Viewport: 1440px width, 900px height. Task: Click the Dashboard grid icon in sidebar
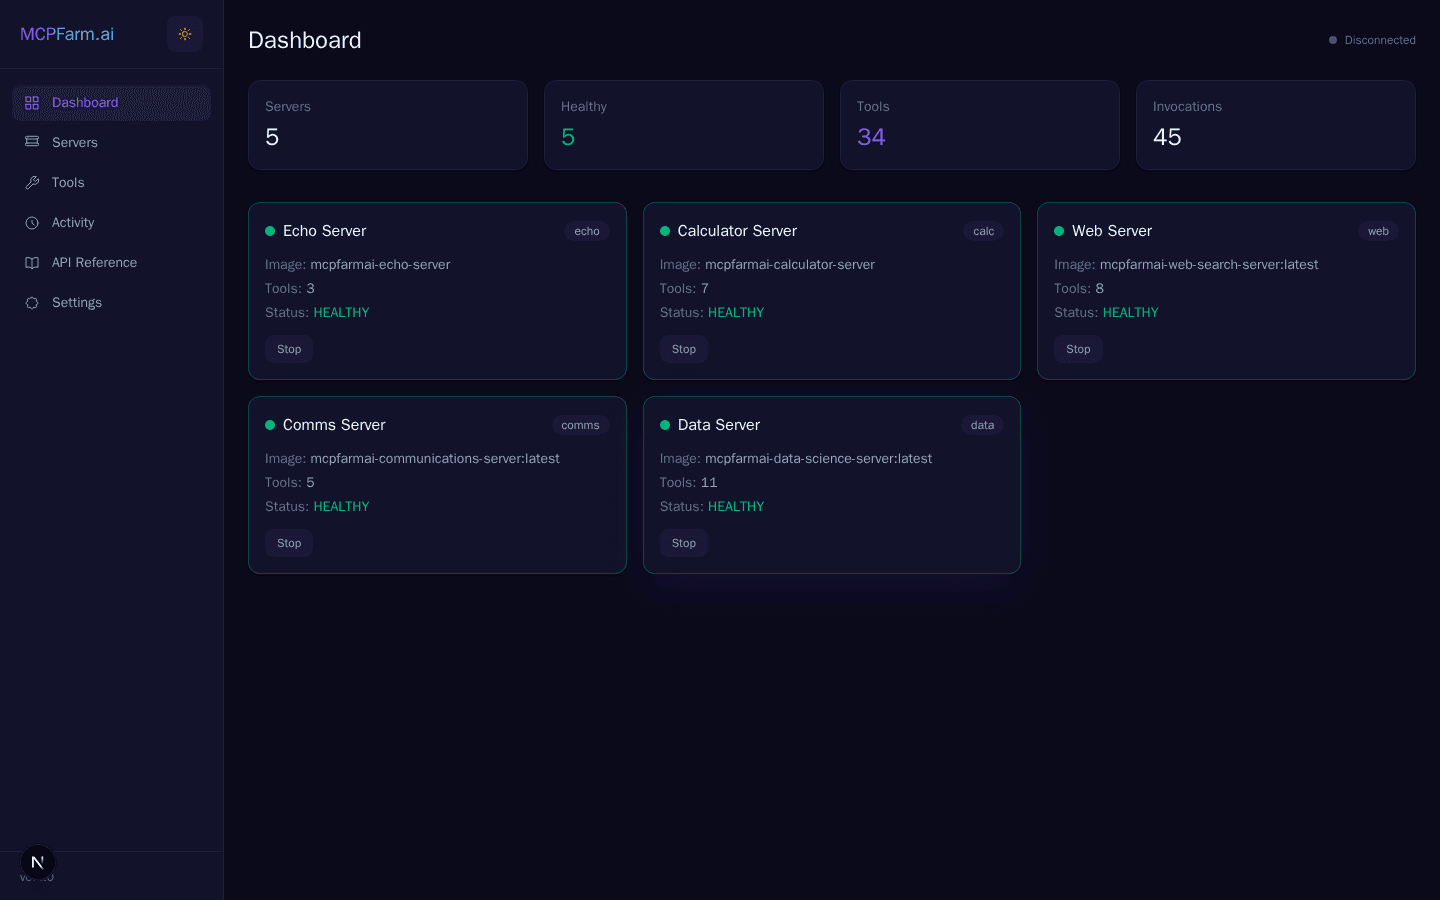point(31,102)
